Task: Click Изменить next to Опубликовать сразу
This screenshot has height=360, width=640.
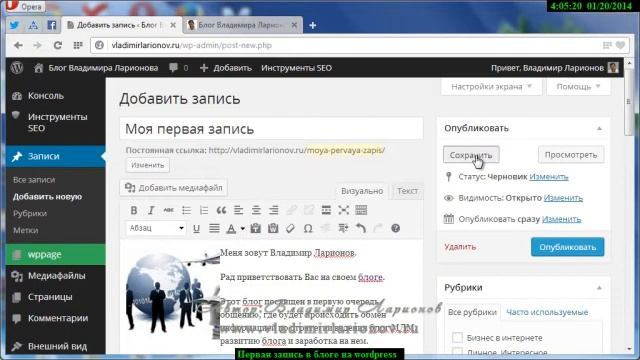Action: point(561,219)
